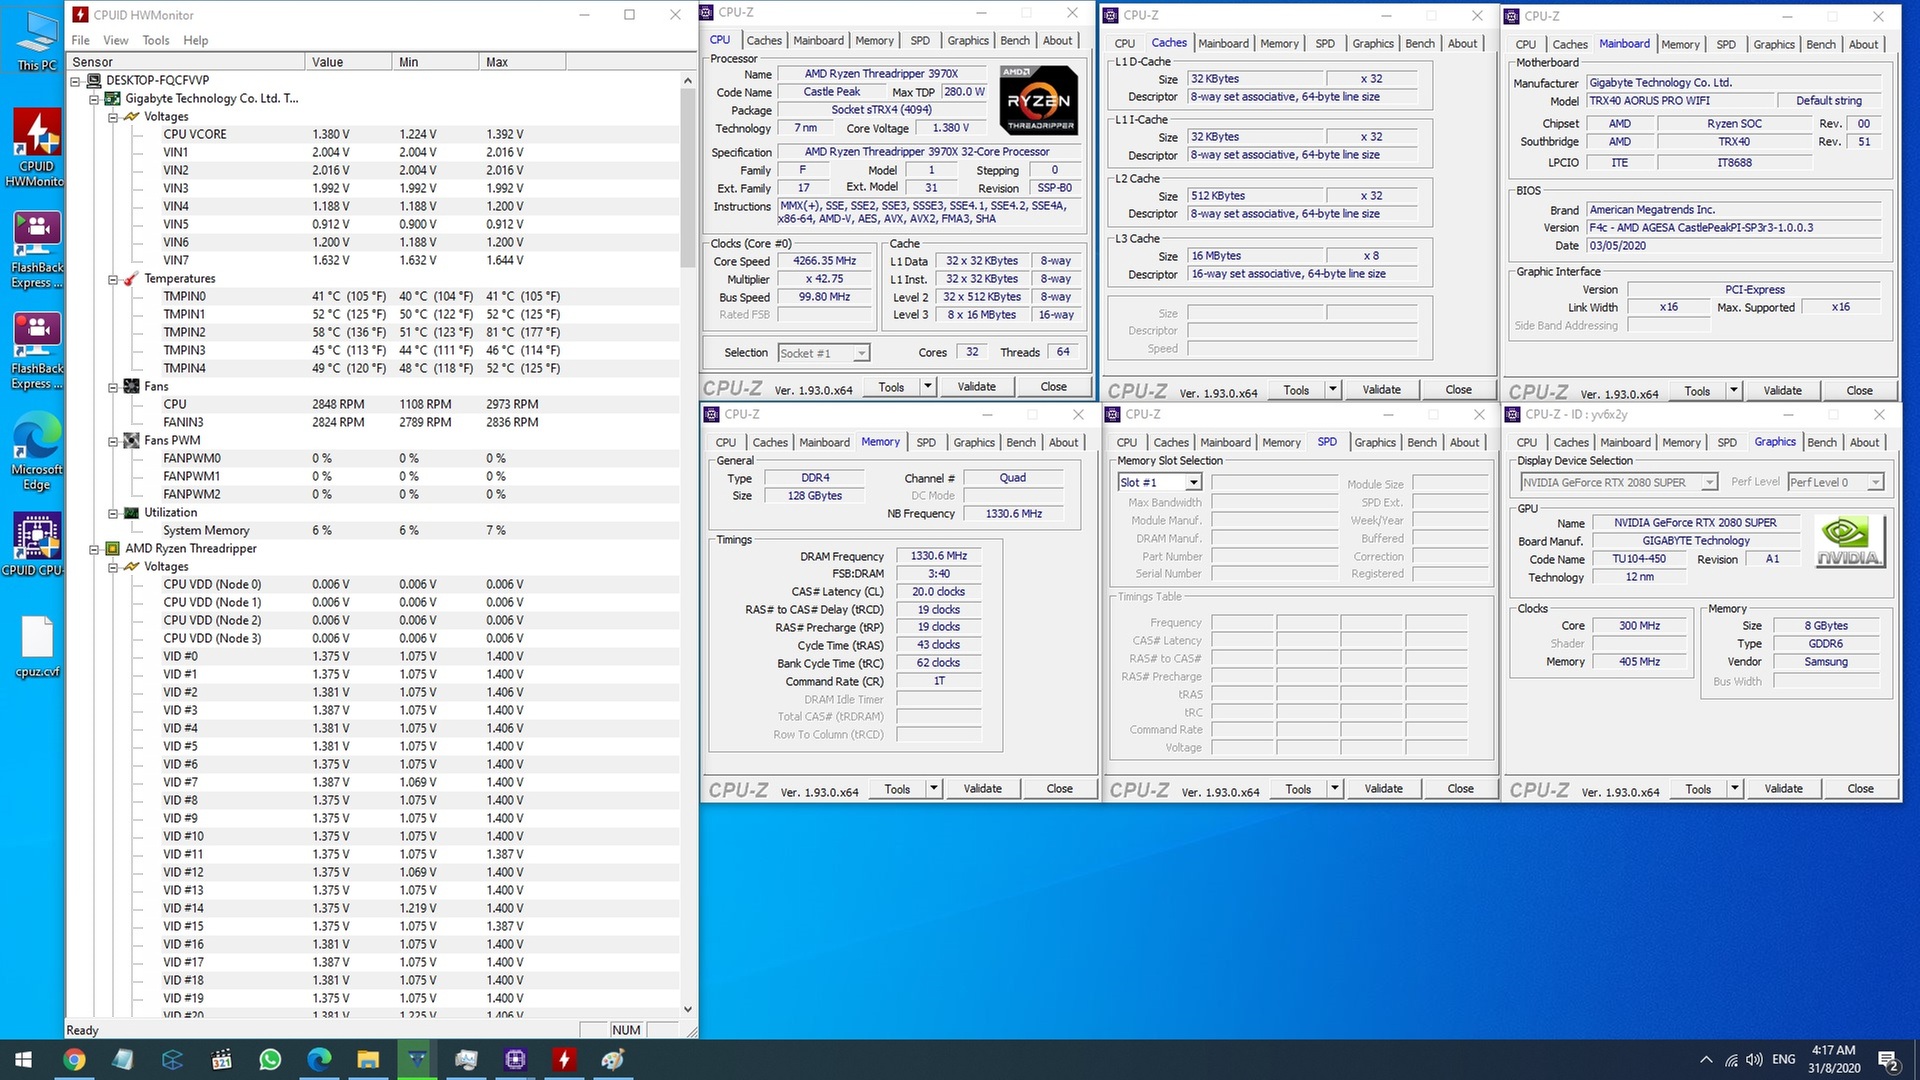Click the Max column header in HWMonitor
The image size is (1920, 1080).
coord(522,62)
